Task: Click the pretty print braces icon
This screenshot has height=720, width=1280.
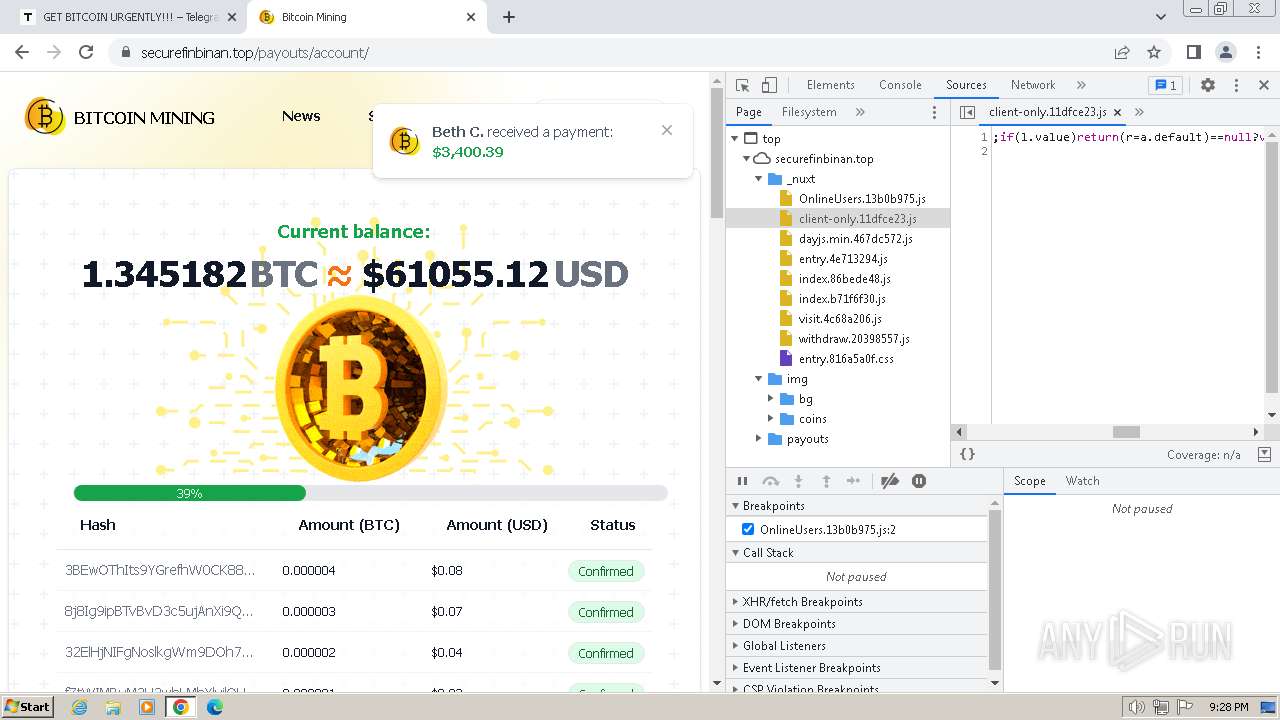Action: [967, 454]
